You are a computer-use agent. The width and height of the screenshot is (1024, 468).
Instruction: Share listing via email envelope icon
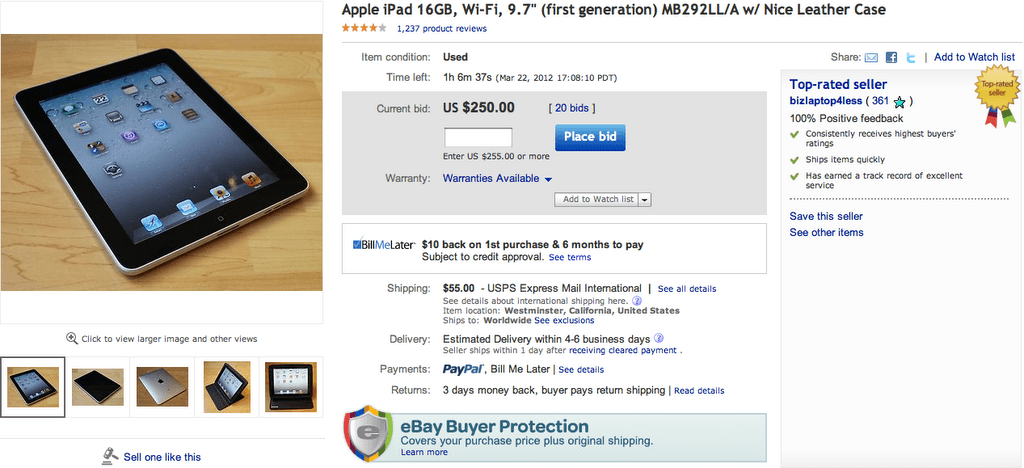(871, 58)
